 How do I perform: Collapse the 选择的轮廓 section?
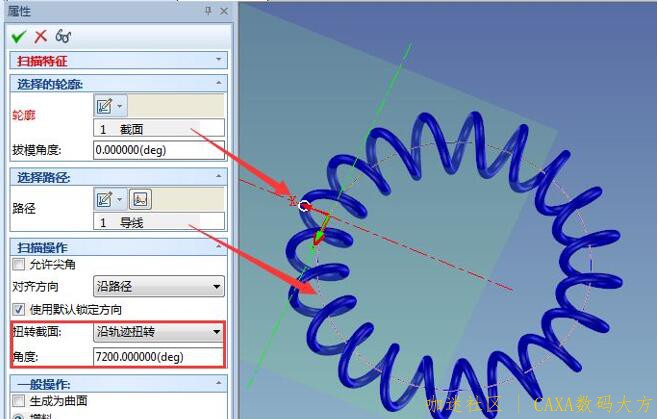[218, 83]
